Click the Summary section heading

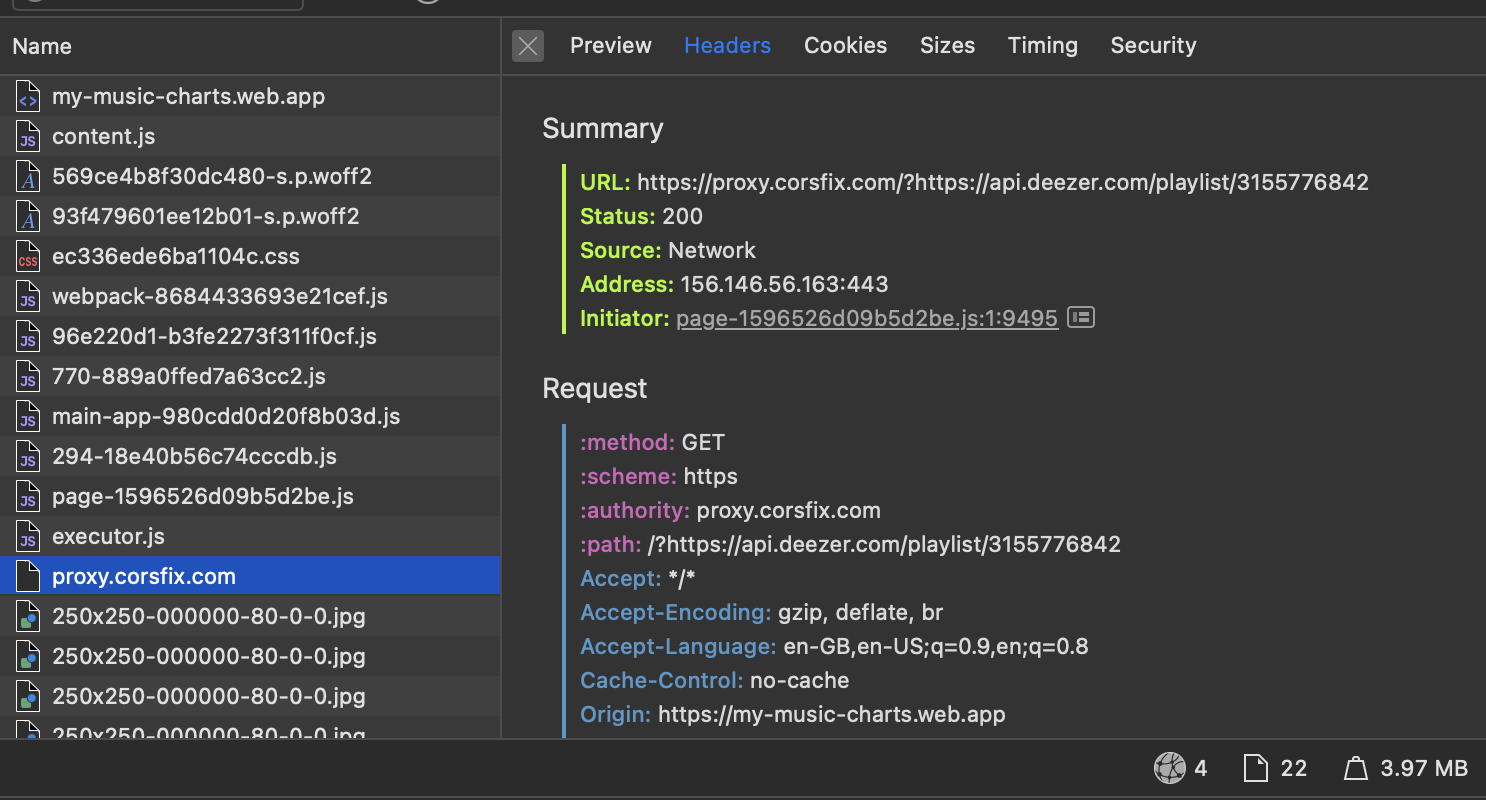[603, 129]
